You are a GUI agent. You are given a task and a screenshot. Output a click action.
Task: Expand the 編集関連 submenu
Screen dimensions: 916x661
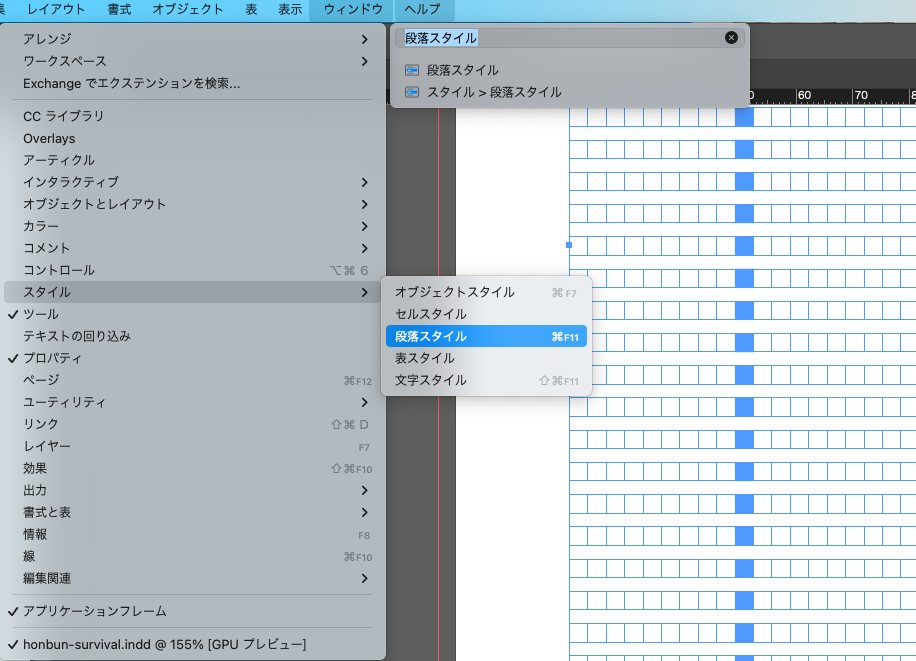(195, 579)
